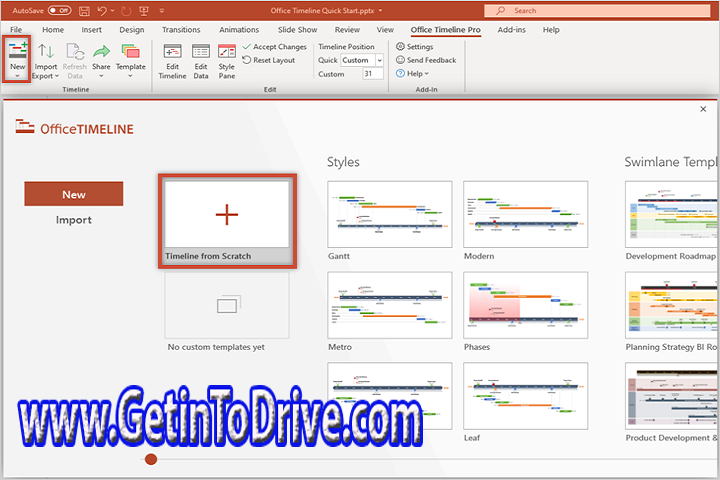Select Planning Strategy BI Roadmap template
The width and height of the screenshot is (720, 480).
pos(671,305)
